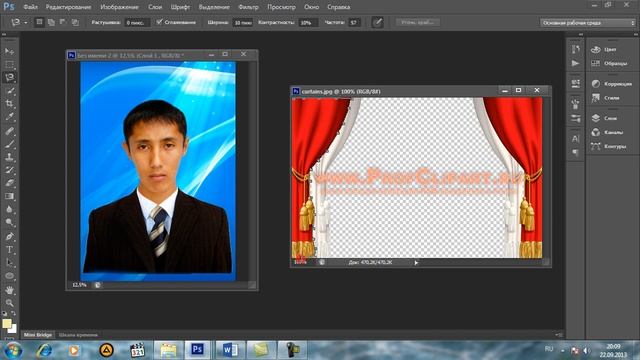The width and height of the screenshot is (640, 360).
Task: Select the Blur tool
Action: coord(9,209)
